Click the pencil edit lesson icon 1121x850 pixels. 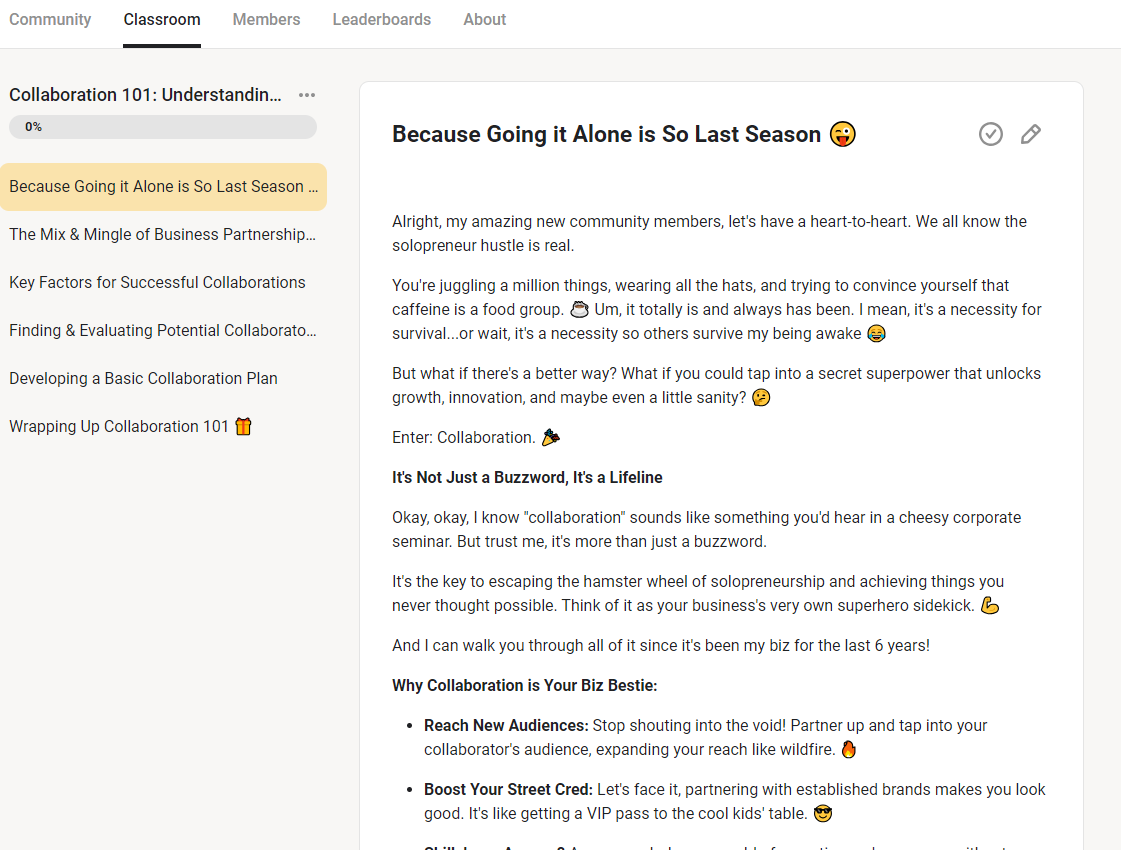(1031, 134)
